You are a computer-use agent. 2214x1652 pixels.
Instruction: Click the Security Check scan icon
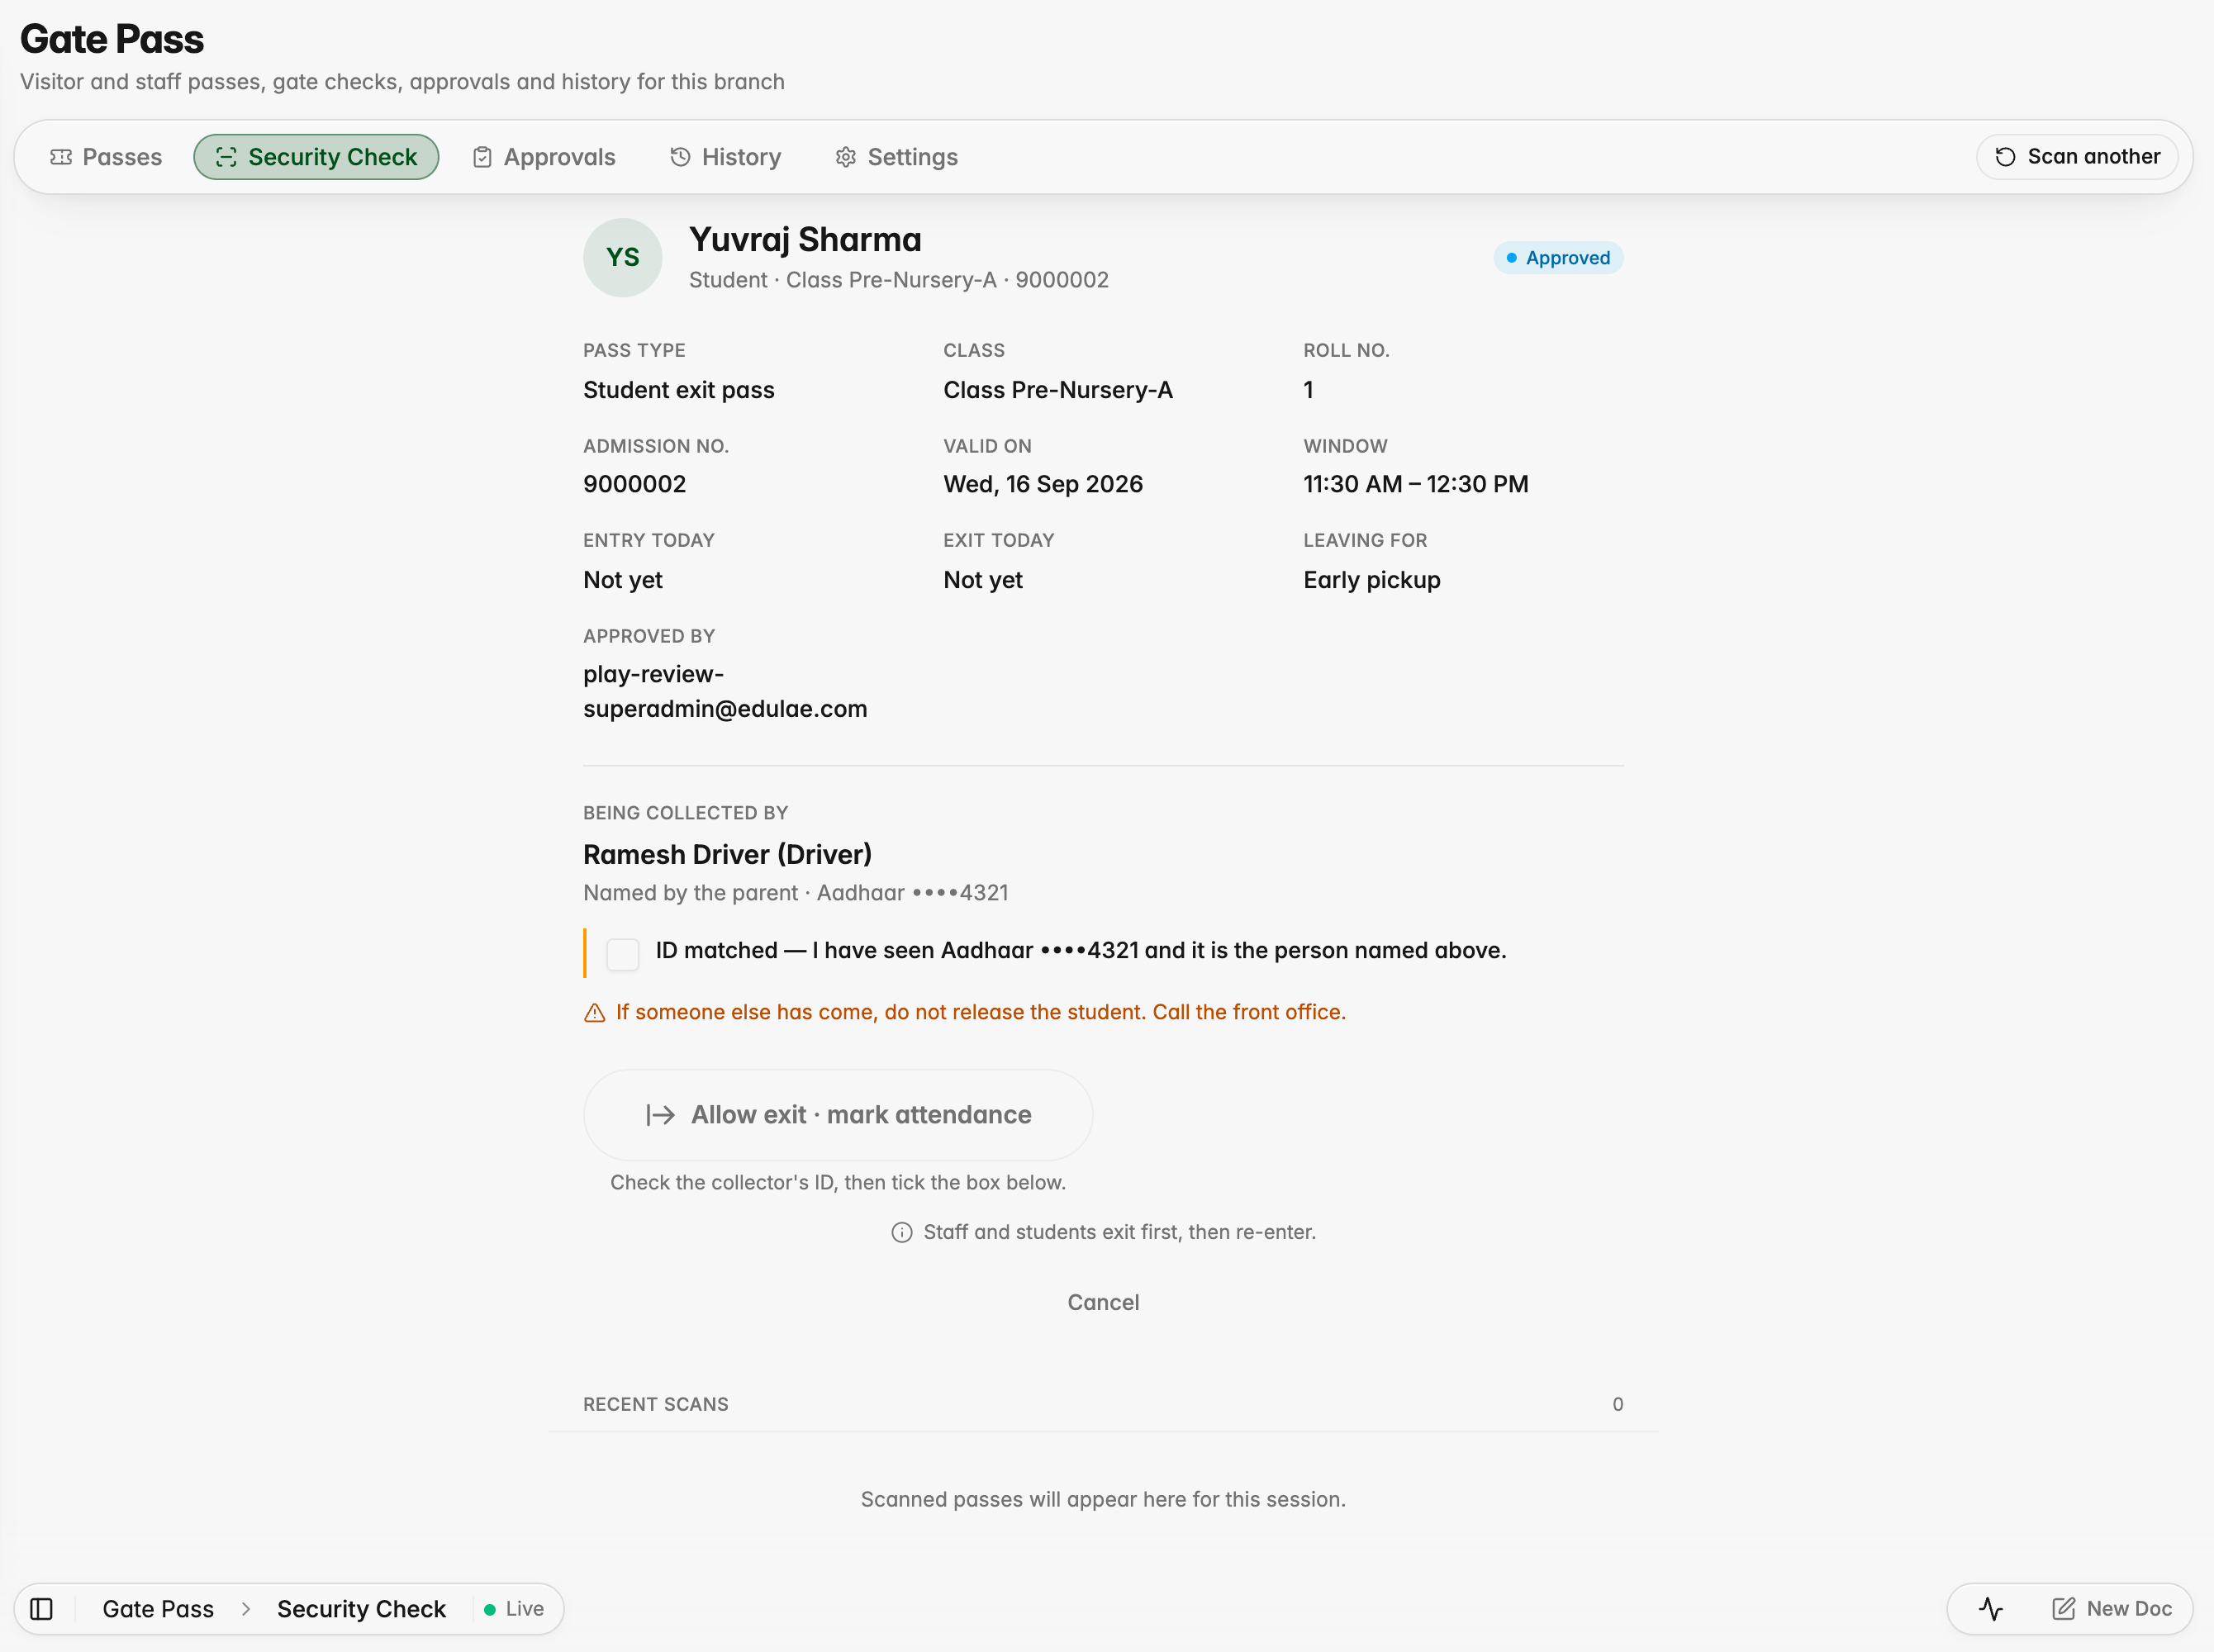pyautogui.click(x=226, y=157)
